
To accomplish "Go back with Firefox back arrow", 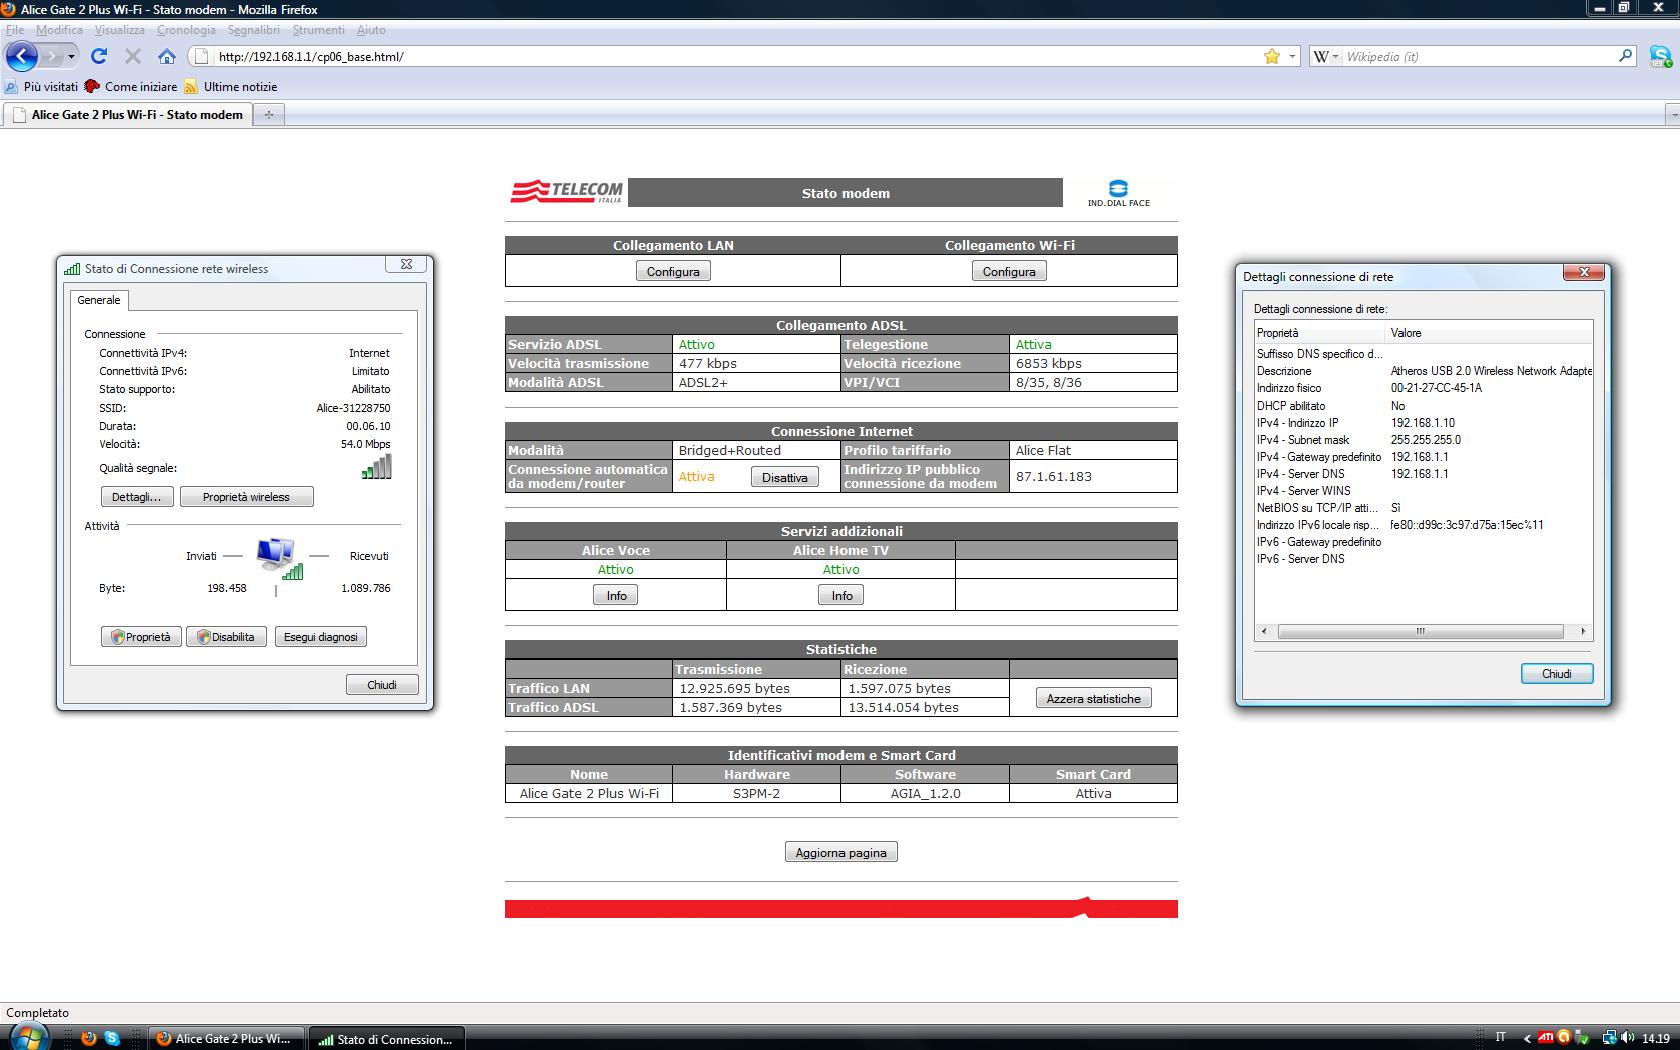I will click(22, 56).
